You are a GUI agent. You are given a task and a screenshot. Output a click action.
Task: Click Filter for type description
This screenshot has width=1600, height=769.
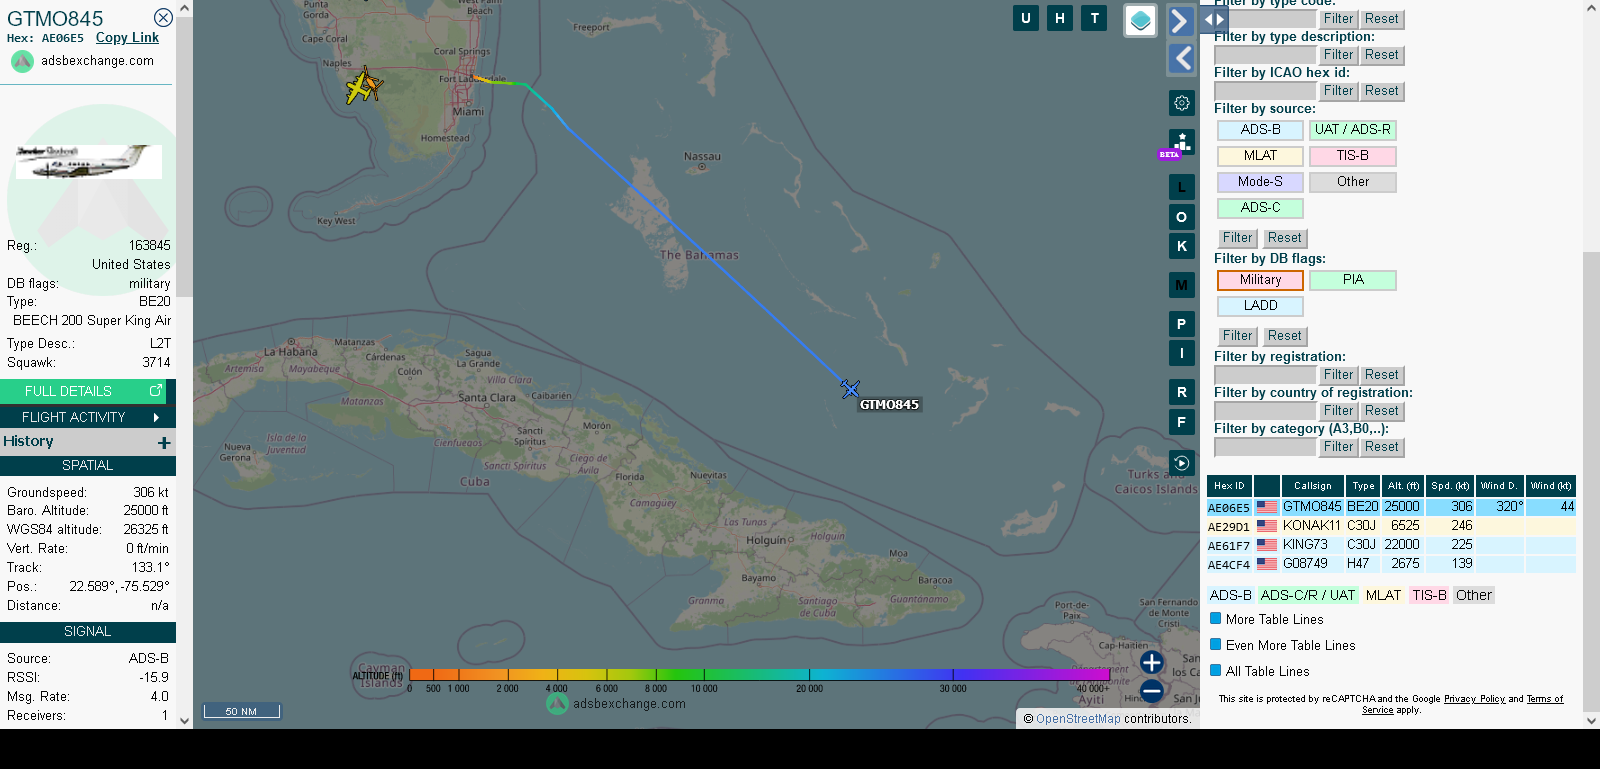tap(1338, 55)
